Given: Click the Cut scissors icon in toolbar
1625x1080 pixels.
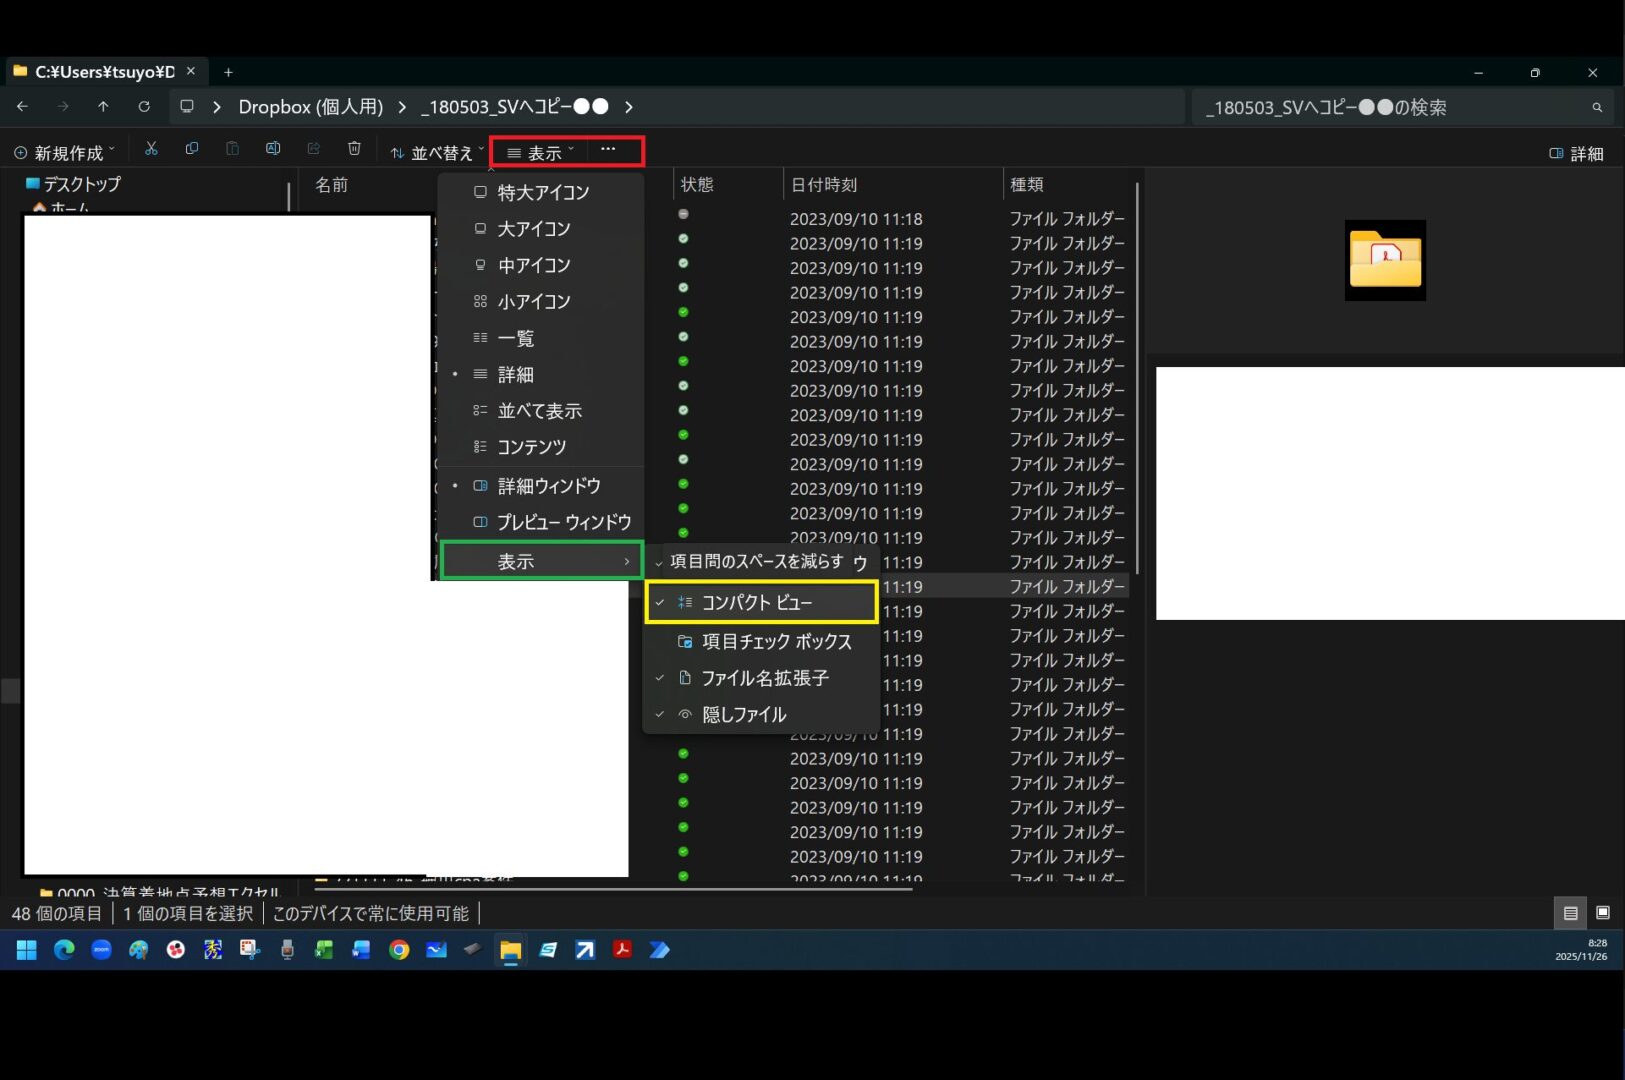Looking at the screenshot, I should tap(151, 149).
